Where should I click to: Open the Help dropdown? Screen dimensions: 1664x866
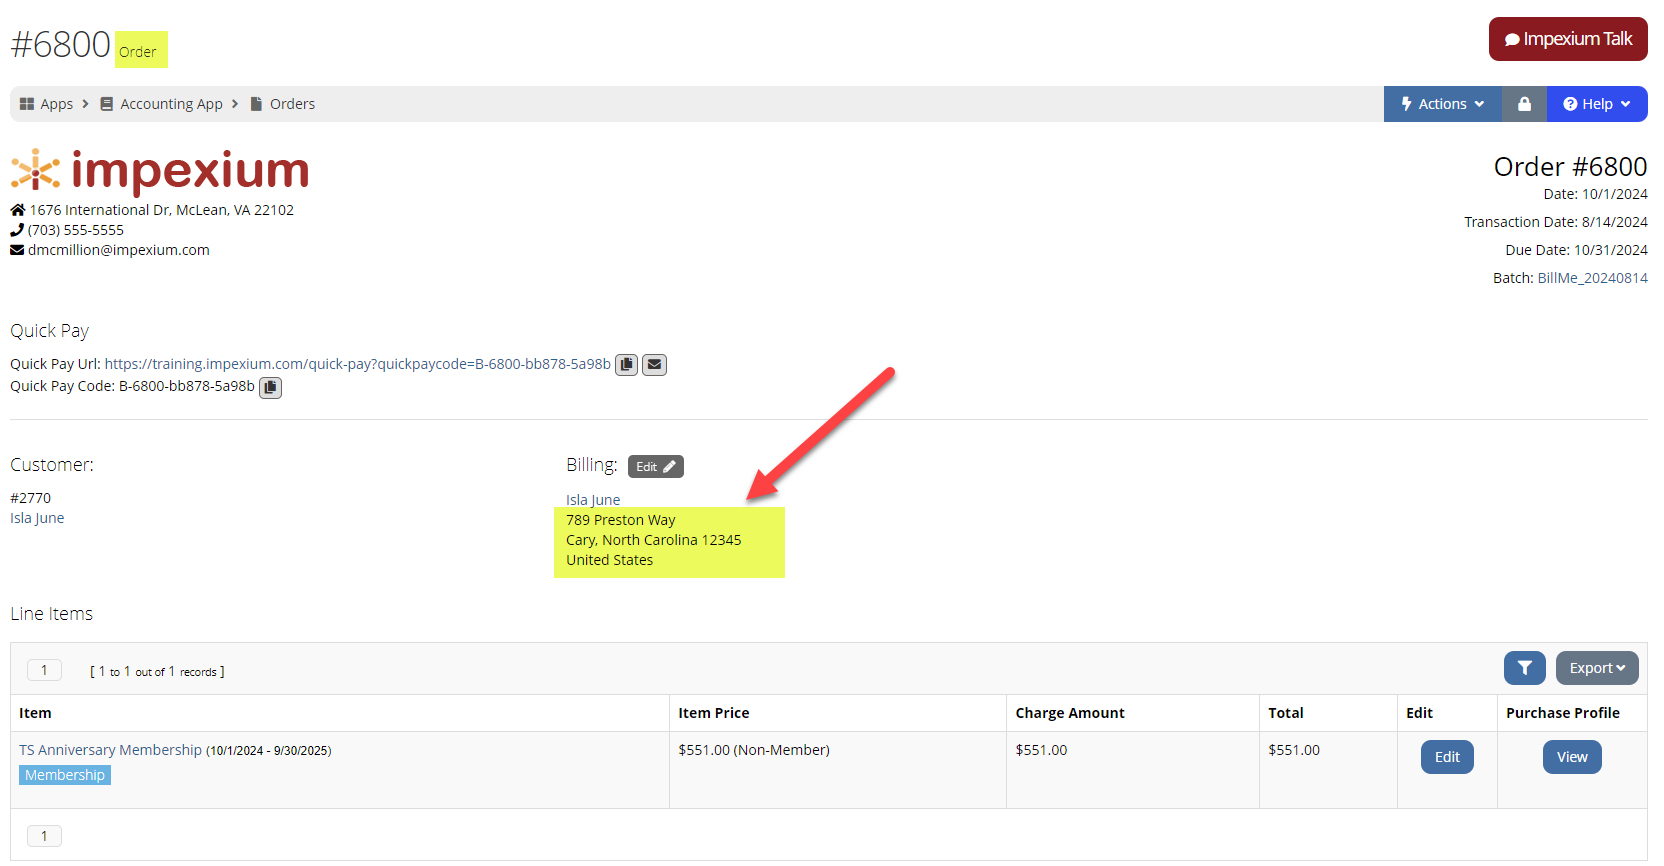click(x=1597, y=104)
